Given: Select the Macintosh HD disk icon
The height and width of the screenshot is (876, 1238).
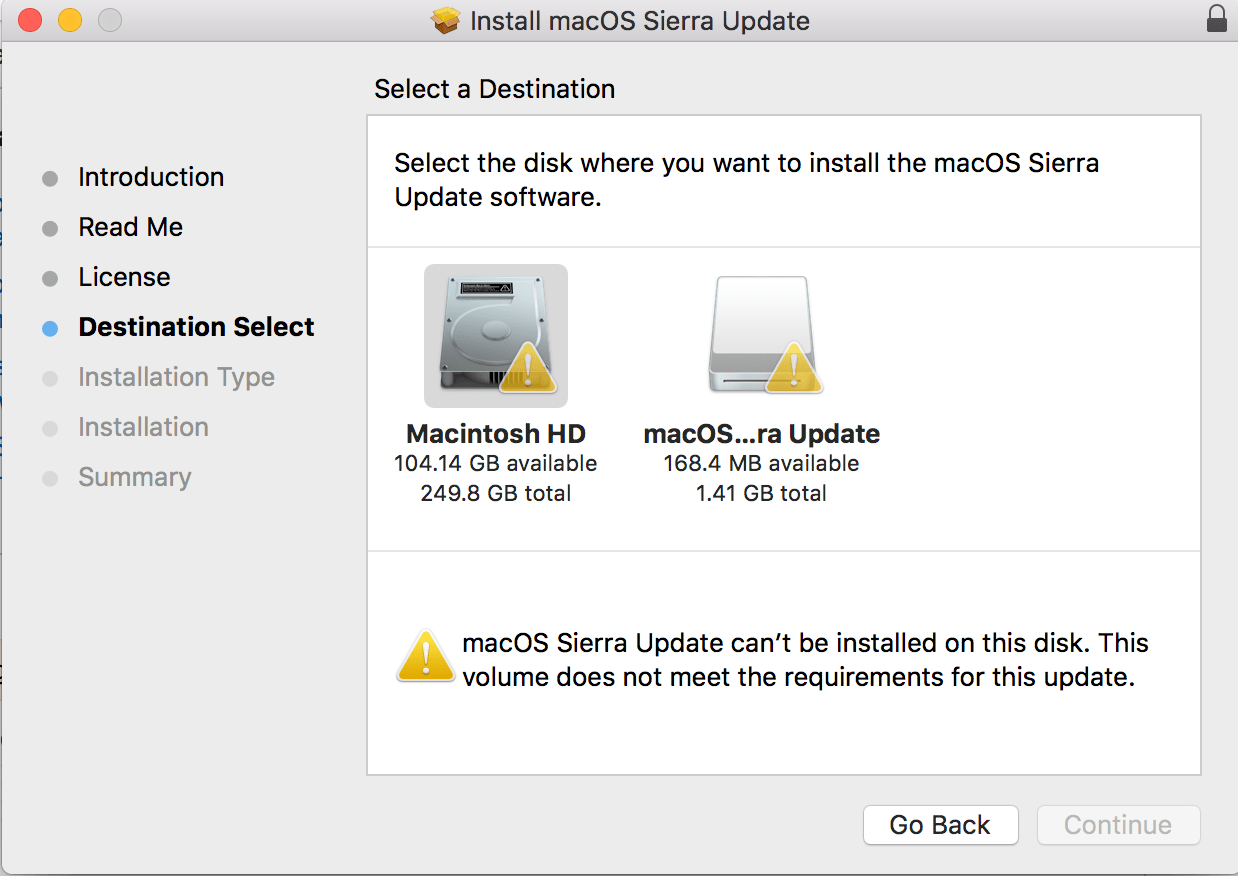Looking at the screenshot, I should tap(496, 335).
